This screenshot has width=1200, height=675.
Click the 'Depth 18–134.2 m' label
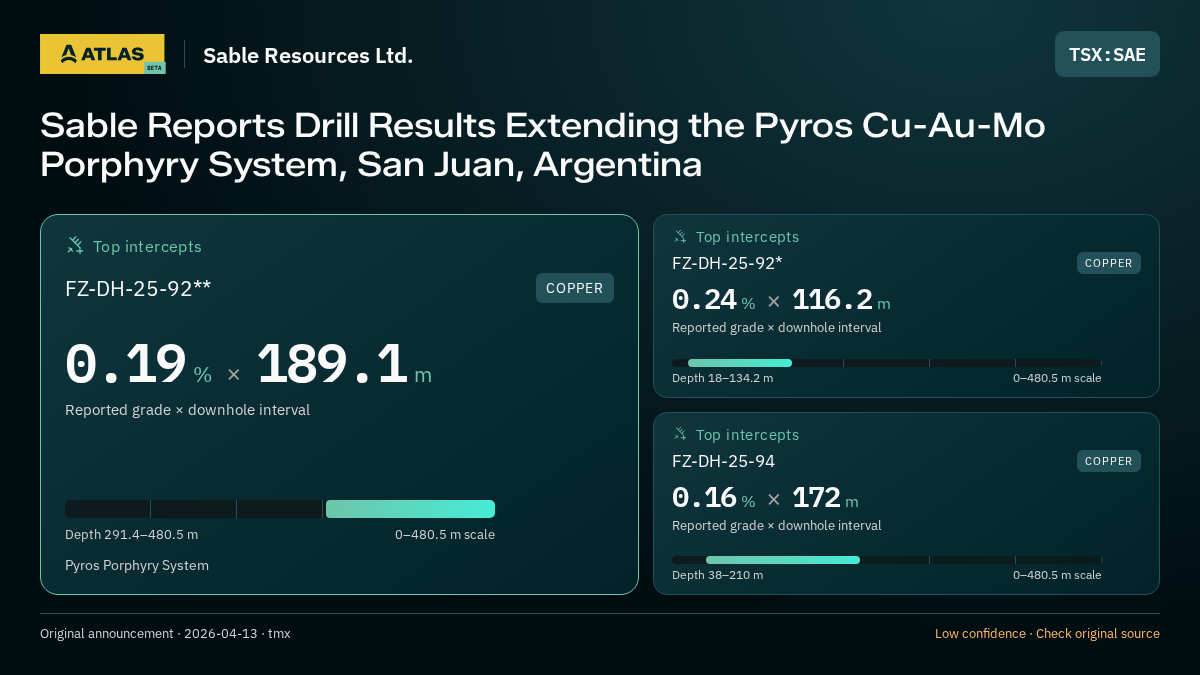[722, 378]
